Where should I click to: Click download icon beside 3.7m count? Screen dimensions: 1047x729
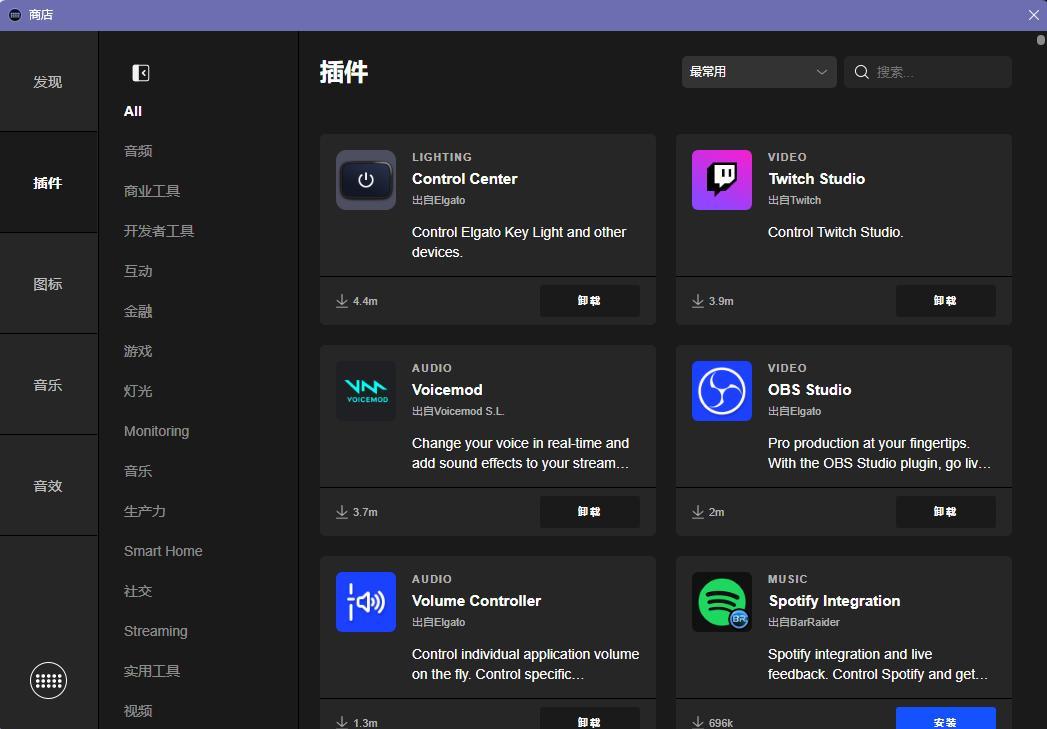(342, 512)
